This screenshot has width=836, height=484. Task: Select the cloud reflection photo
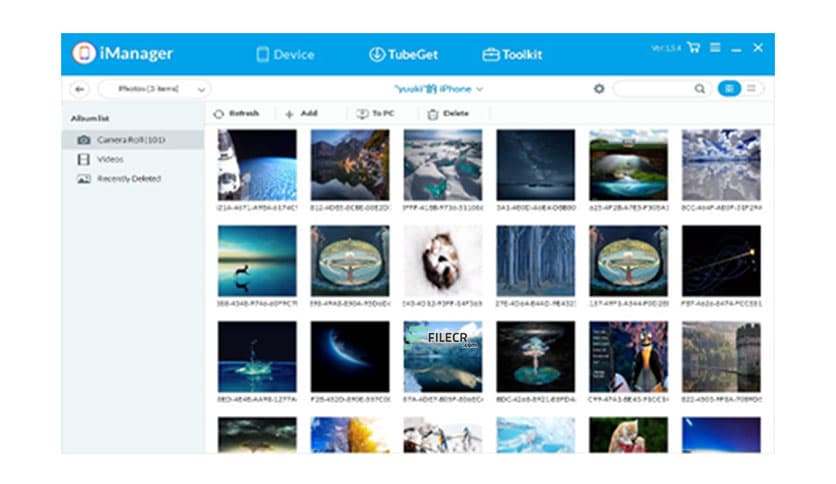click(721, 165)
